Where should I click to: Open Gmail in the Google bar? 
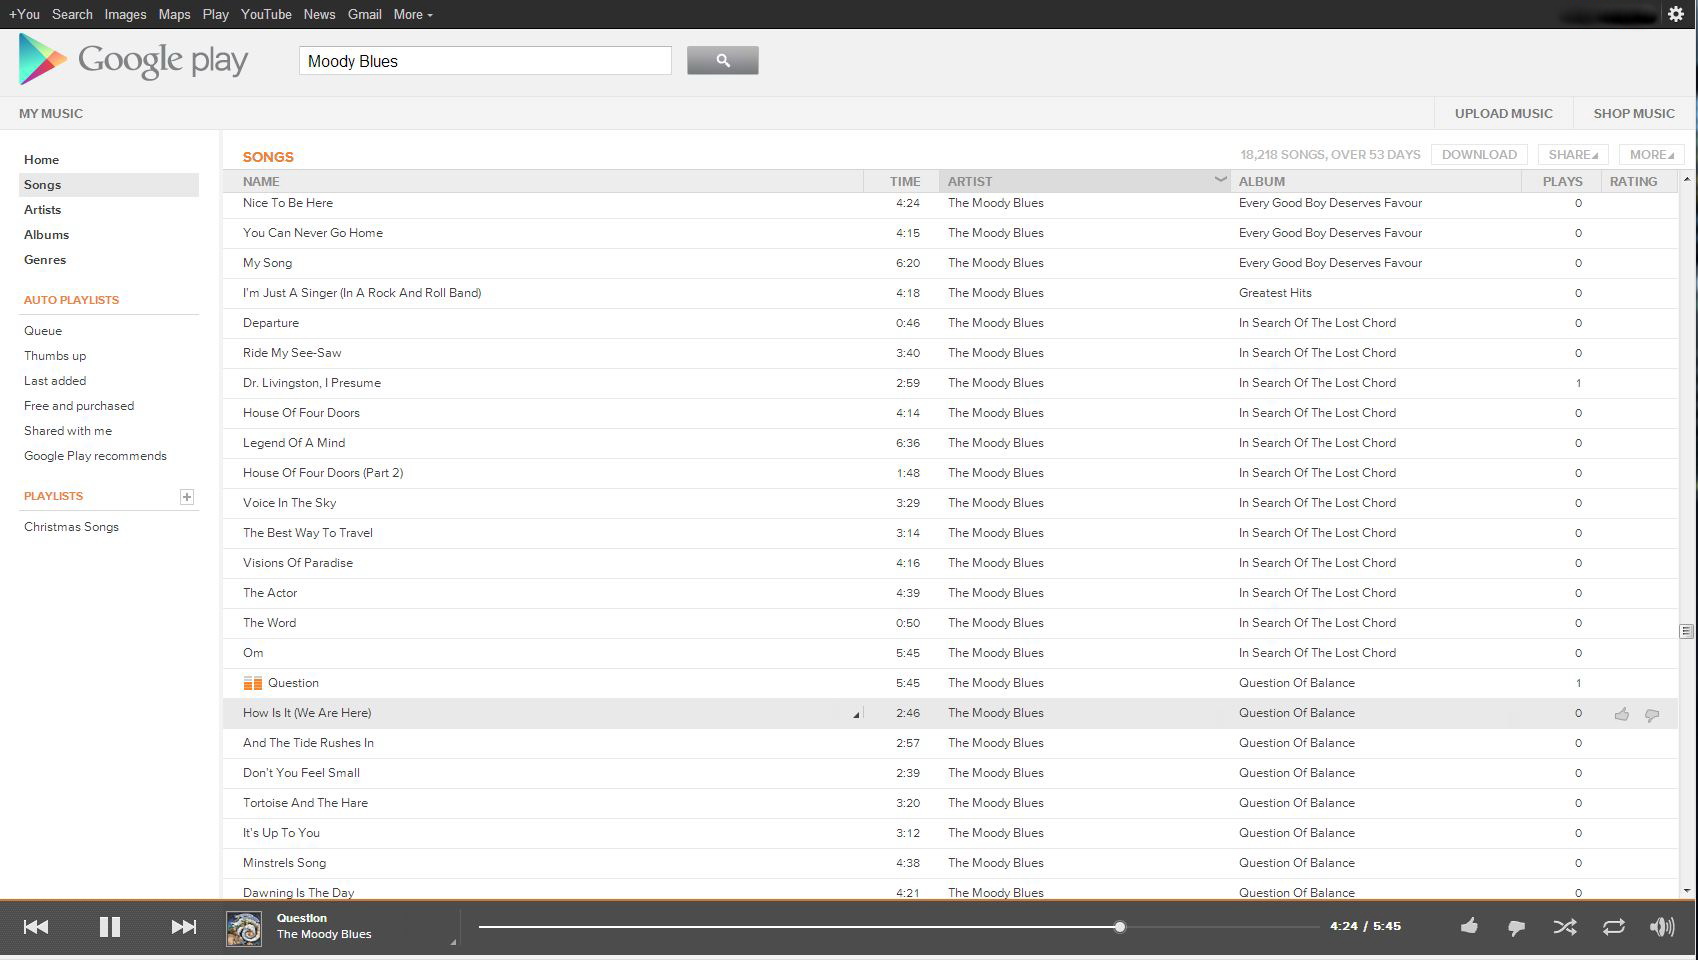(x=364, y=14)
